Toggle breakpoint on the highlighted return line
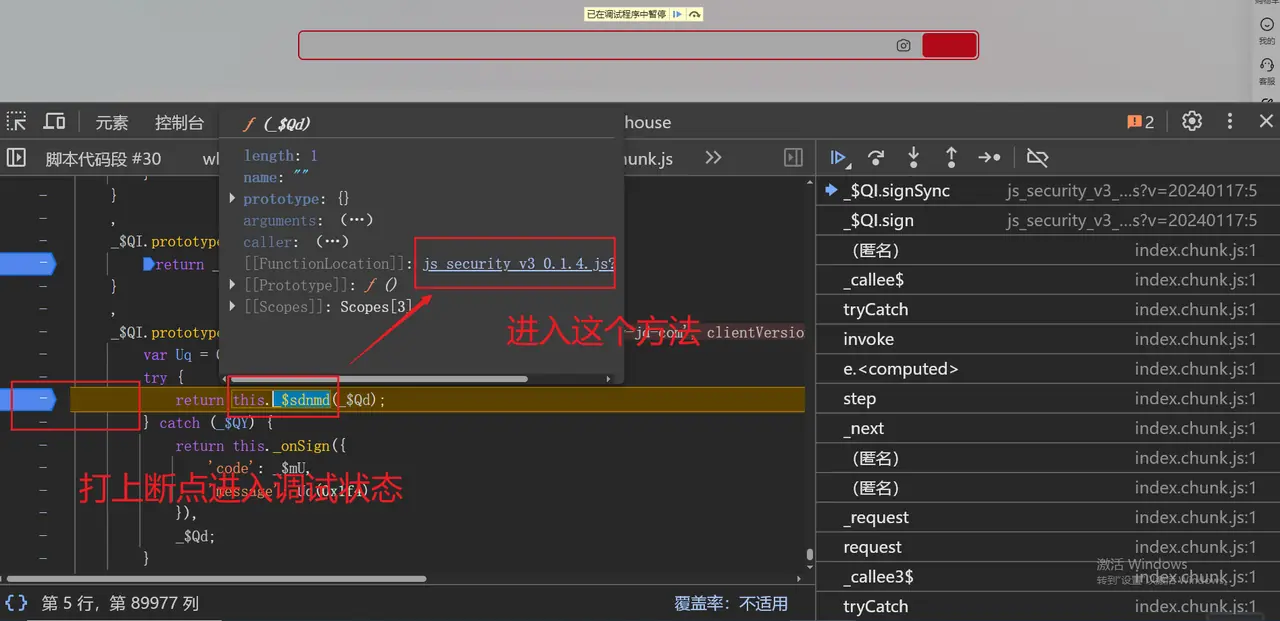1280x621 pixels. pos(43,400)
